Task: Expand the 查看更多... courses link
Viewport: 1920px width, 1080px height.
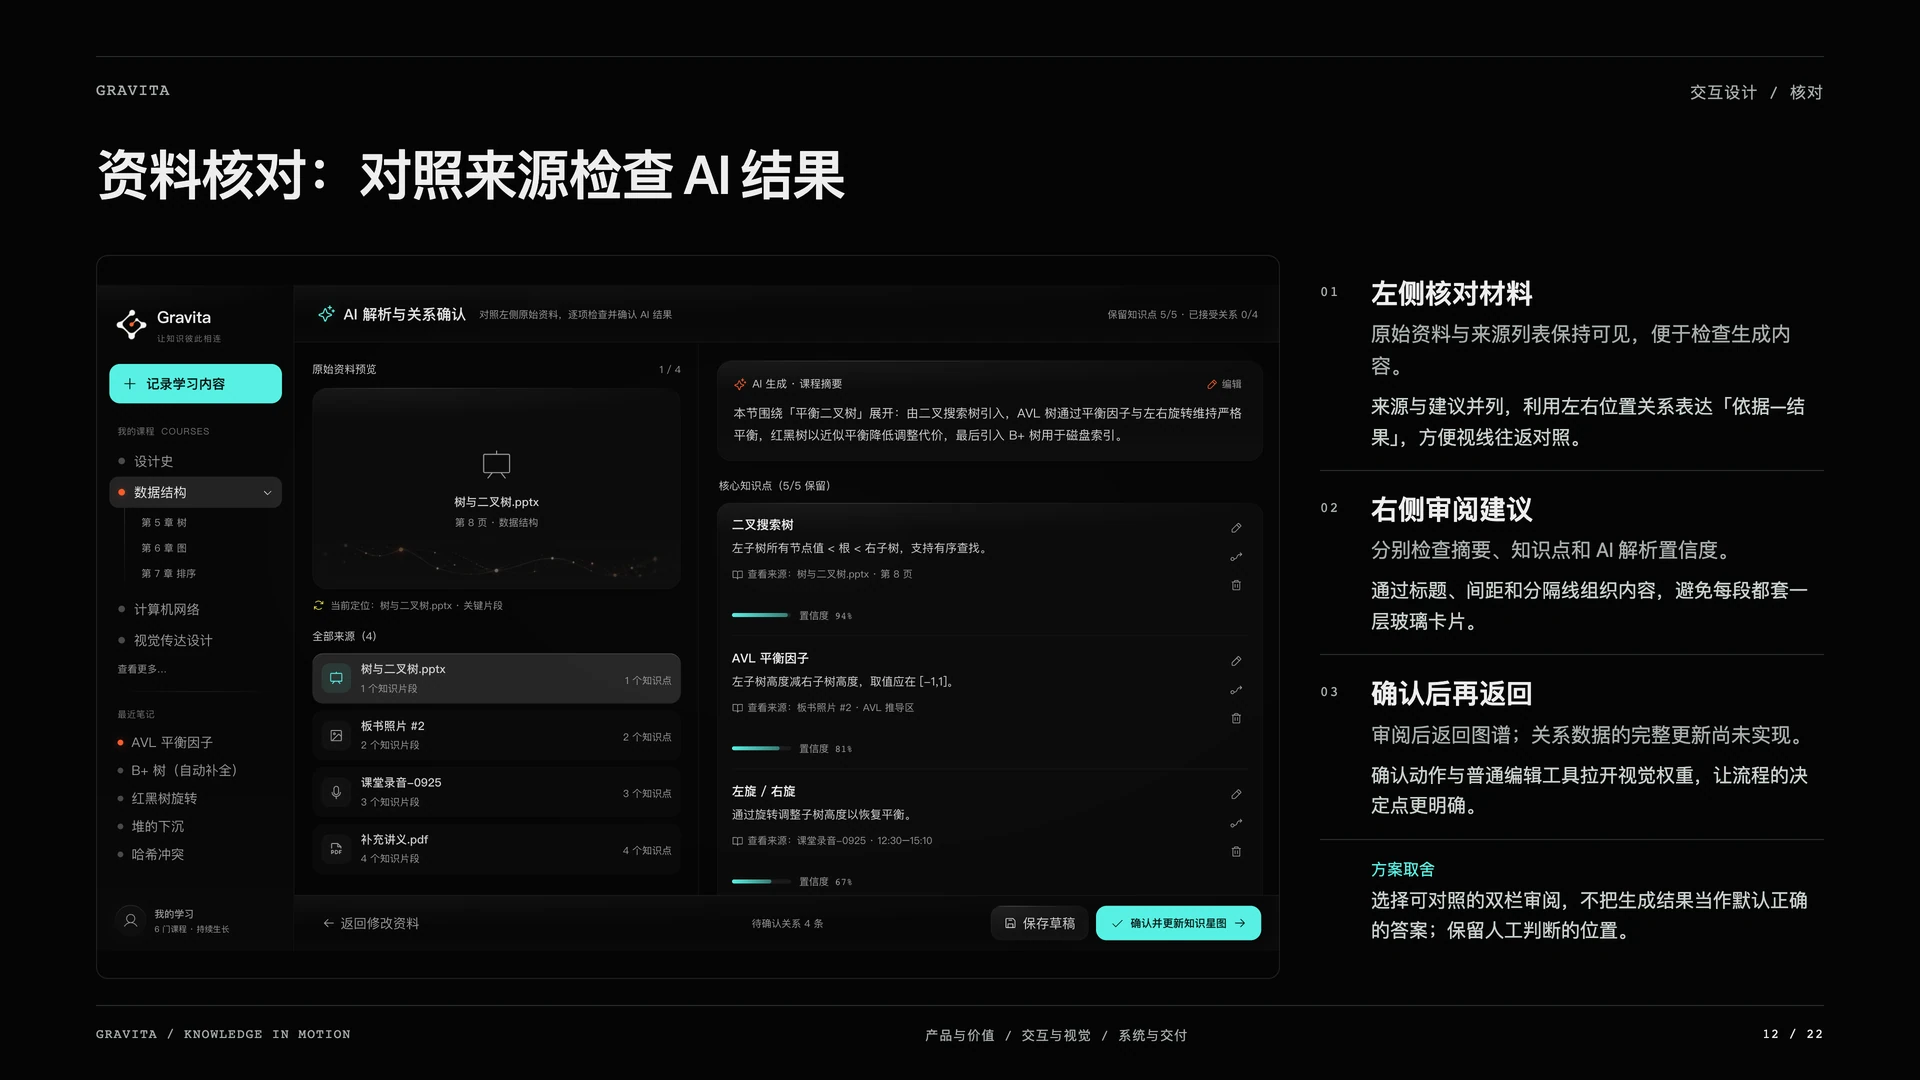Action: tap(142, 669)
